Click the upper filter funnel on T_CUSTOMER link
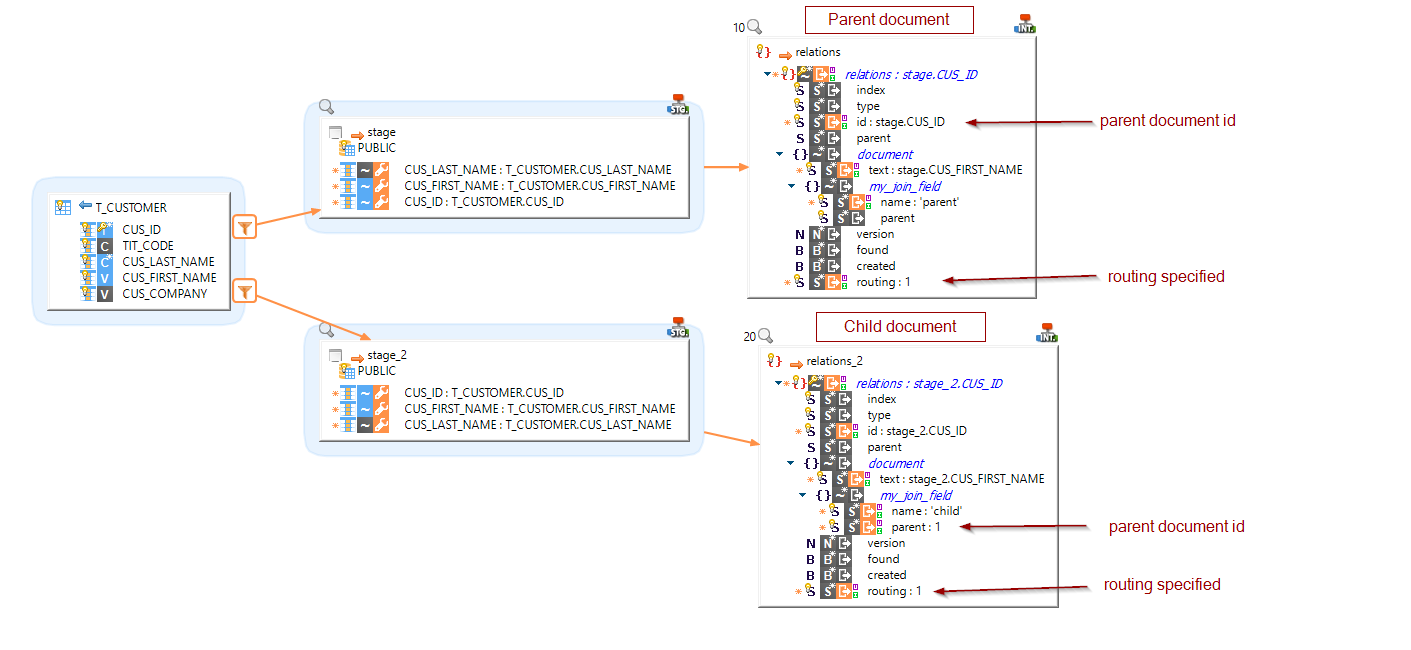Viewport: 1411px width, 650px height. pos(245,226)
